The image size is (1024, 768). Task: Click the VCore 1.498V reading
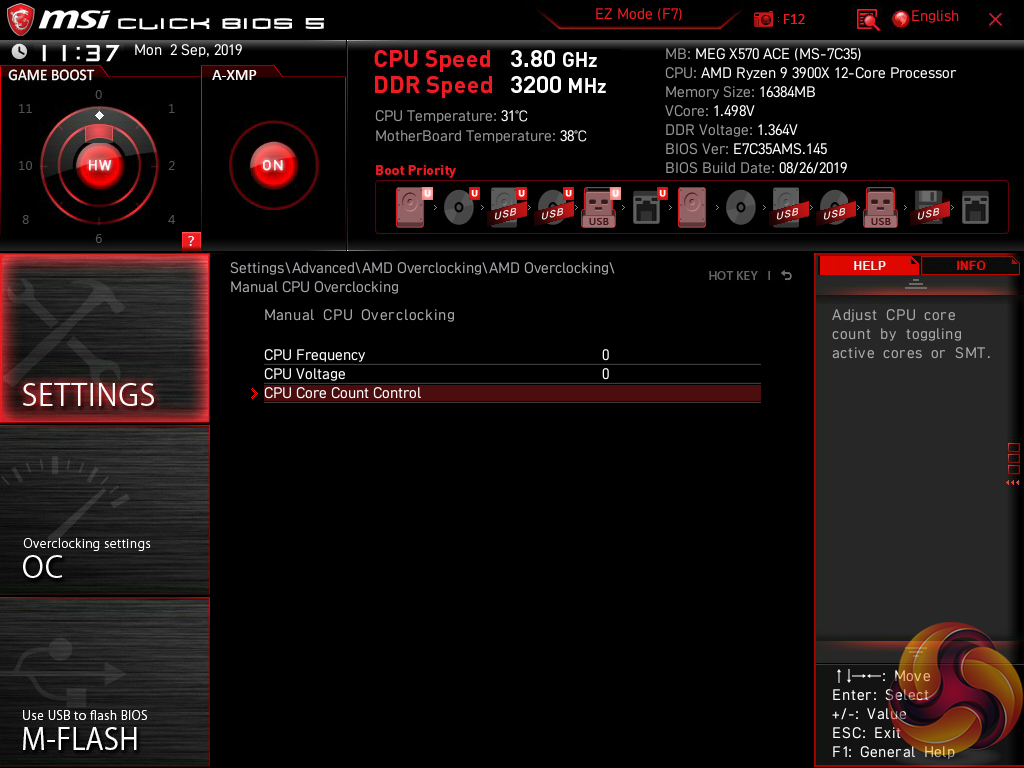[709, 111]
